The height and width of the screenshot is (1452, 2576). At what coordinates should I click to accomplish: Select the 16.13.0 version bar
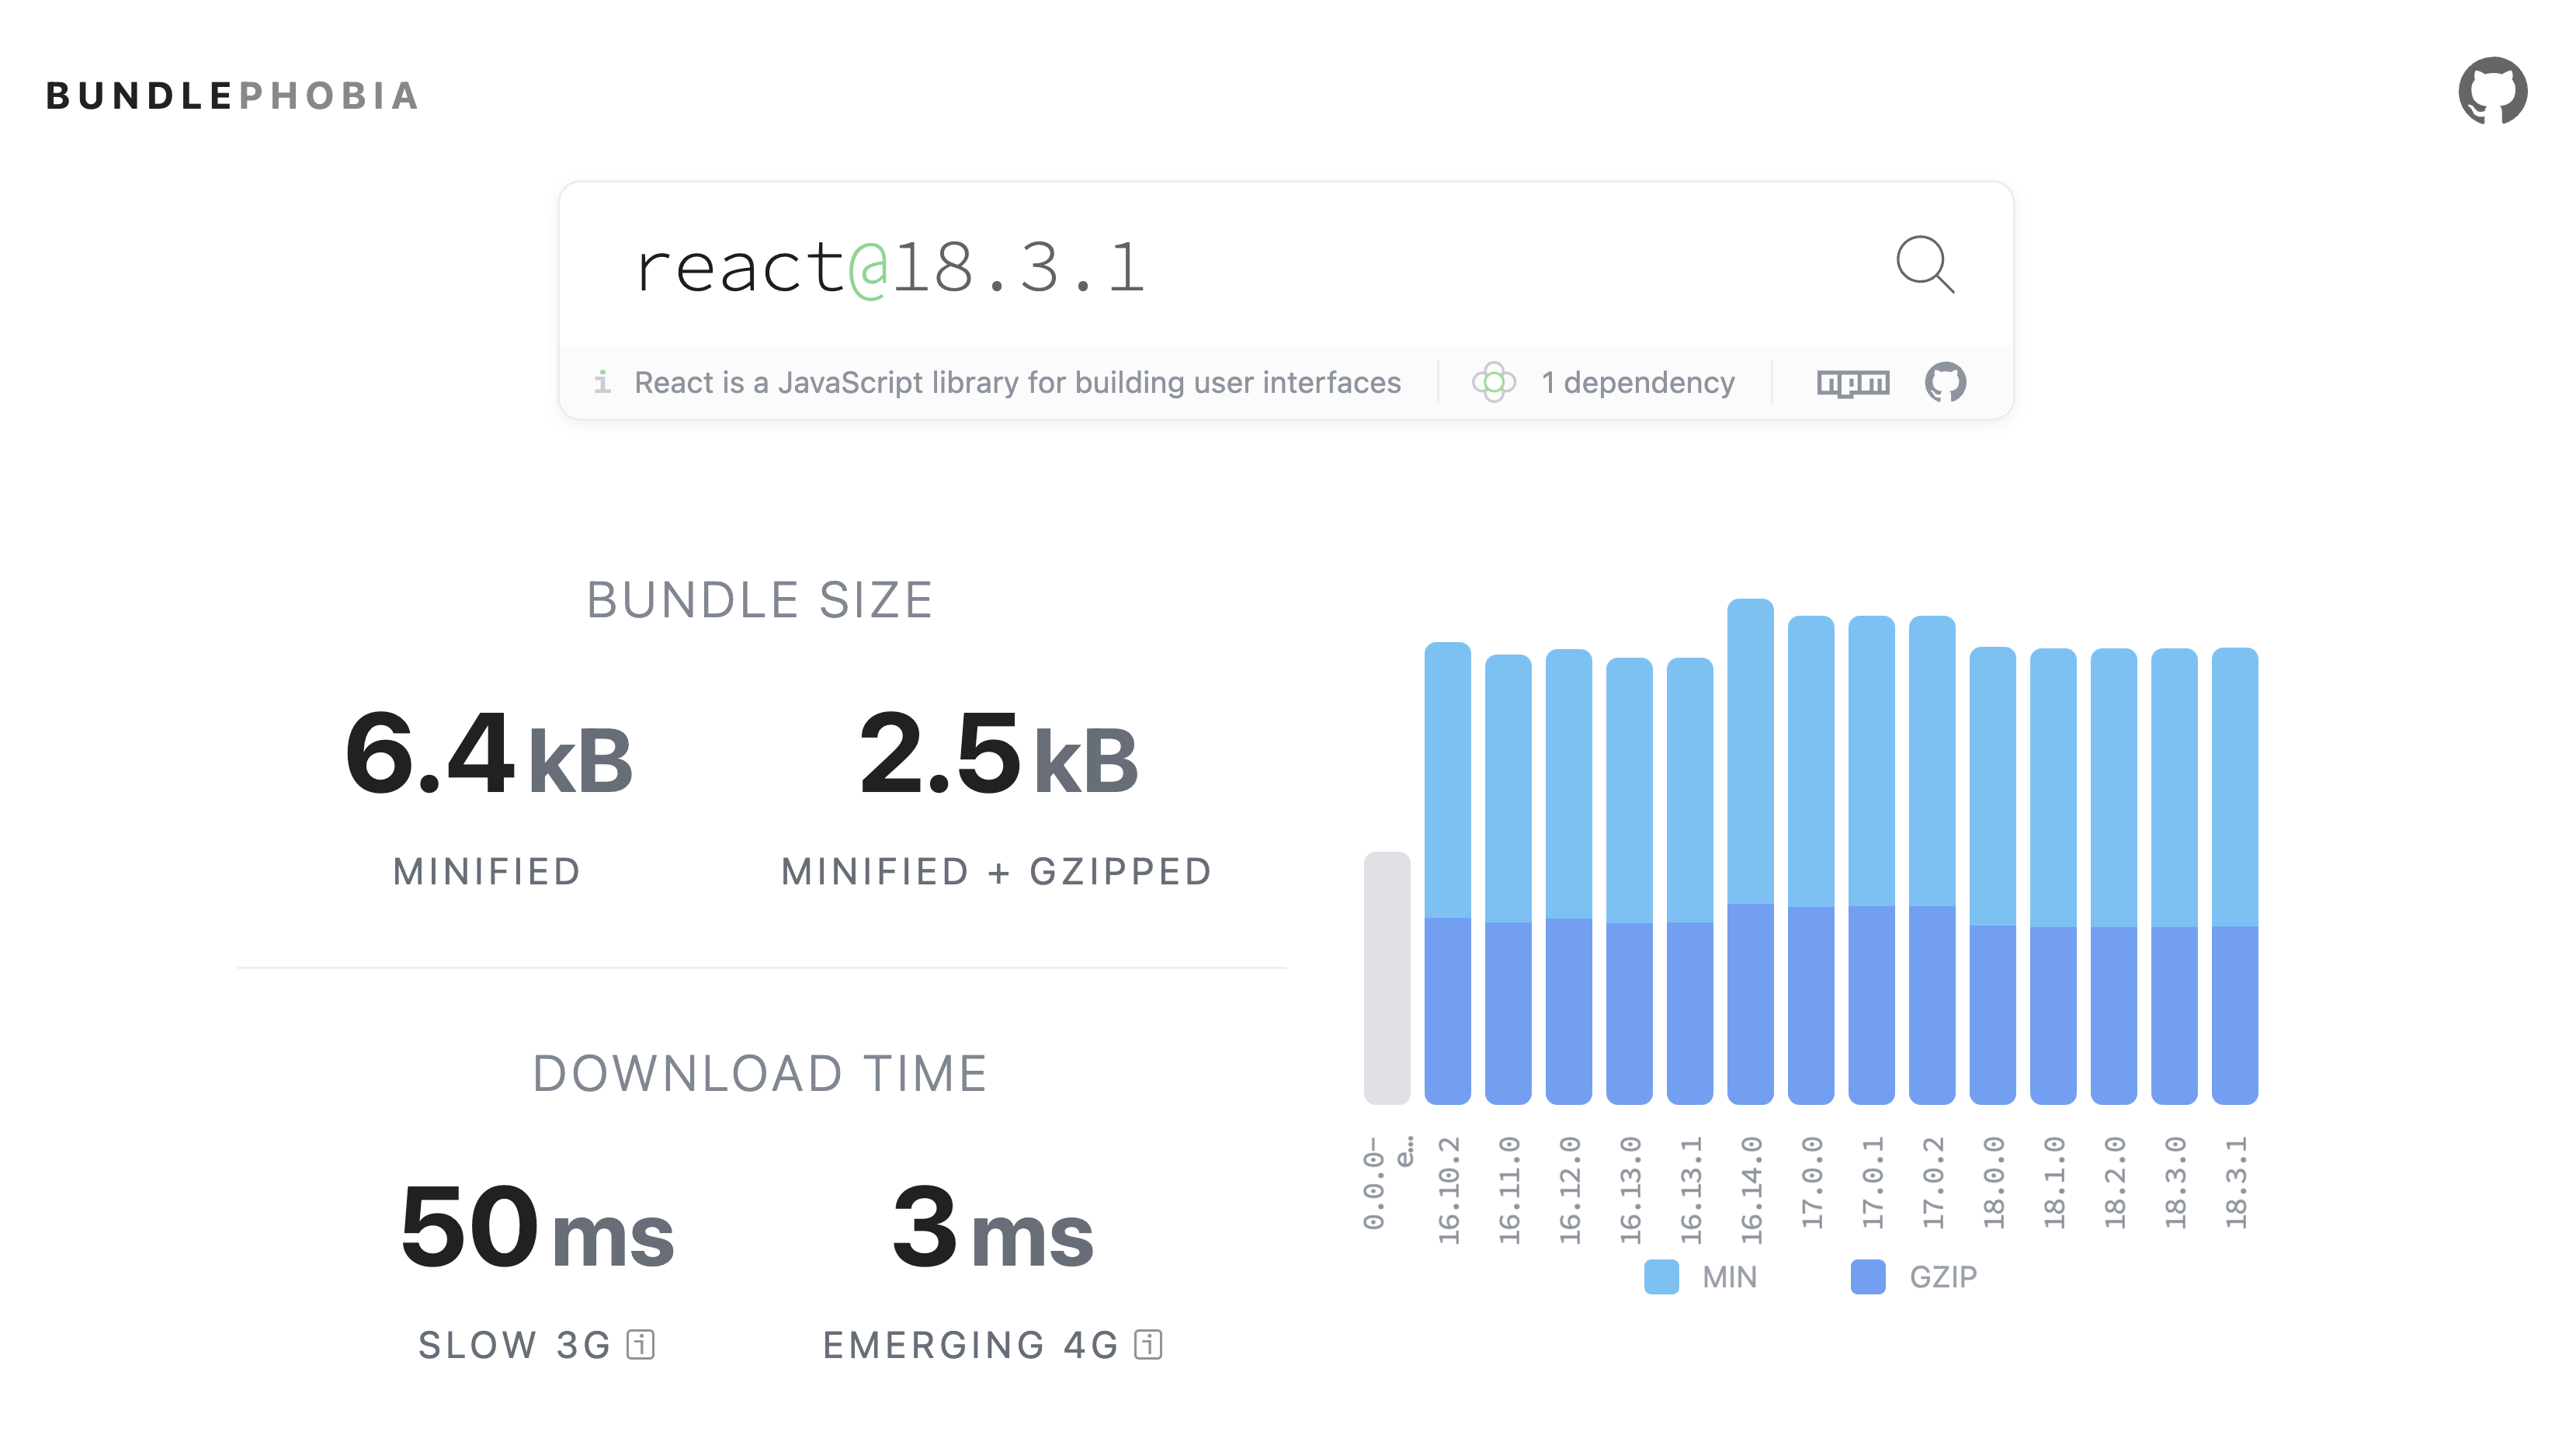1629,881
